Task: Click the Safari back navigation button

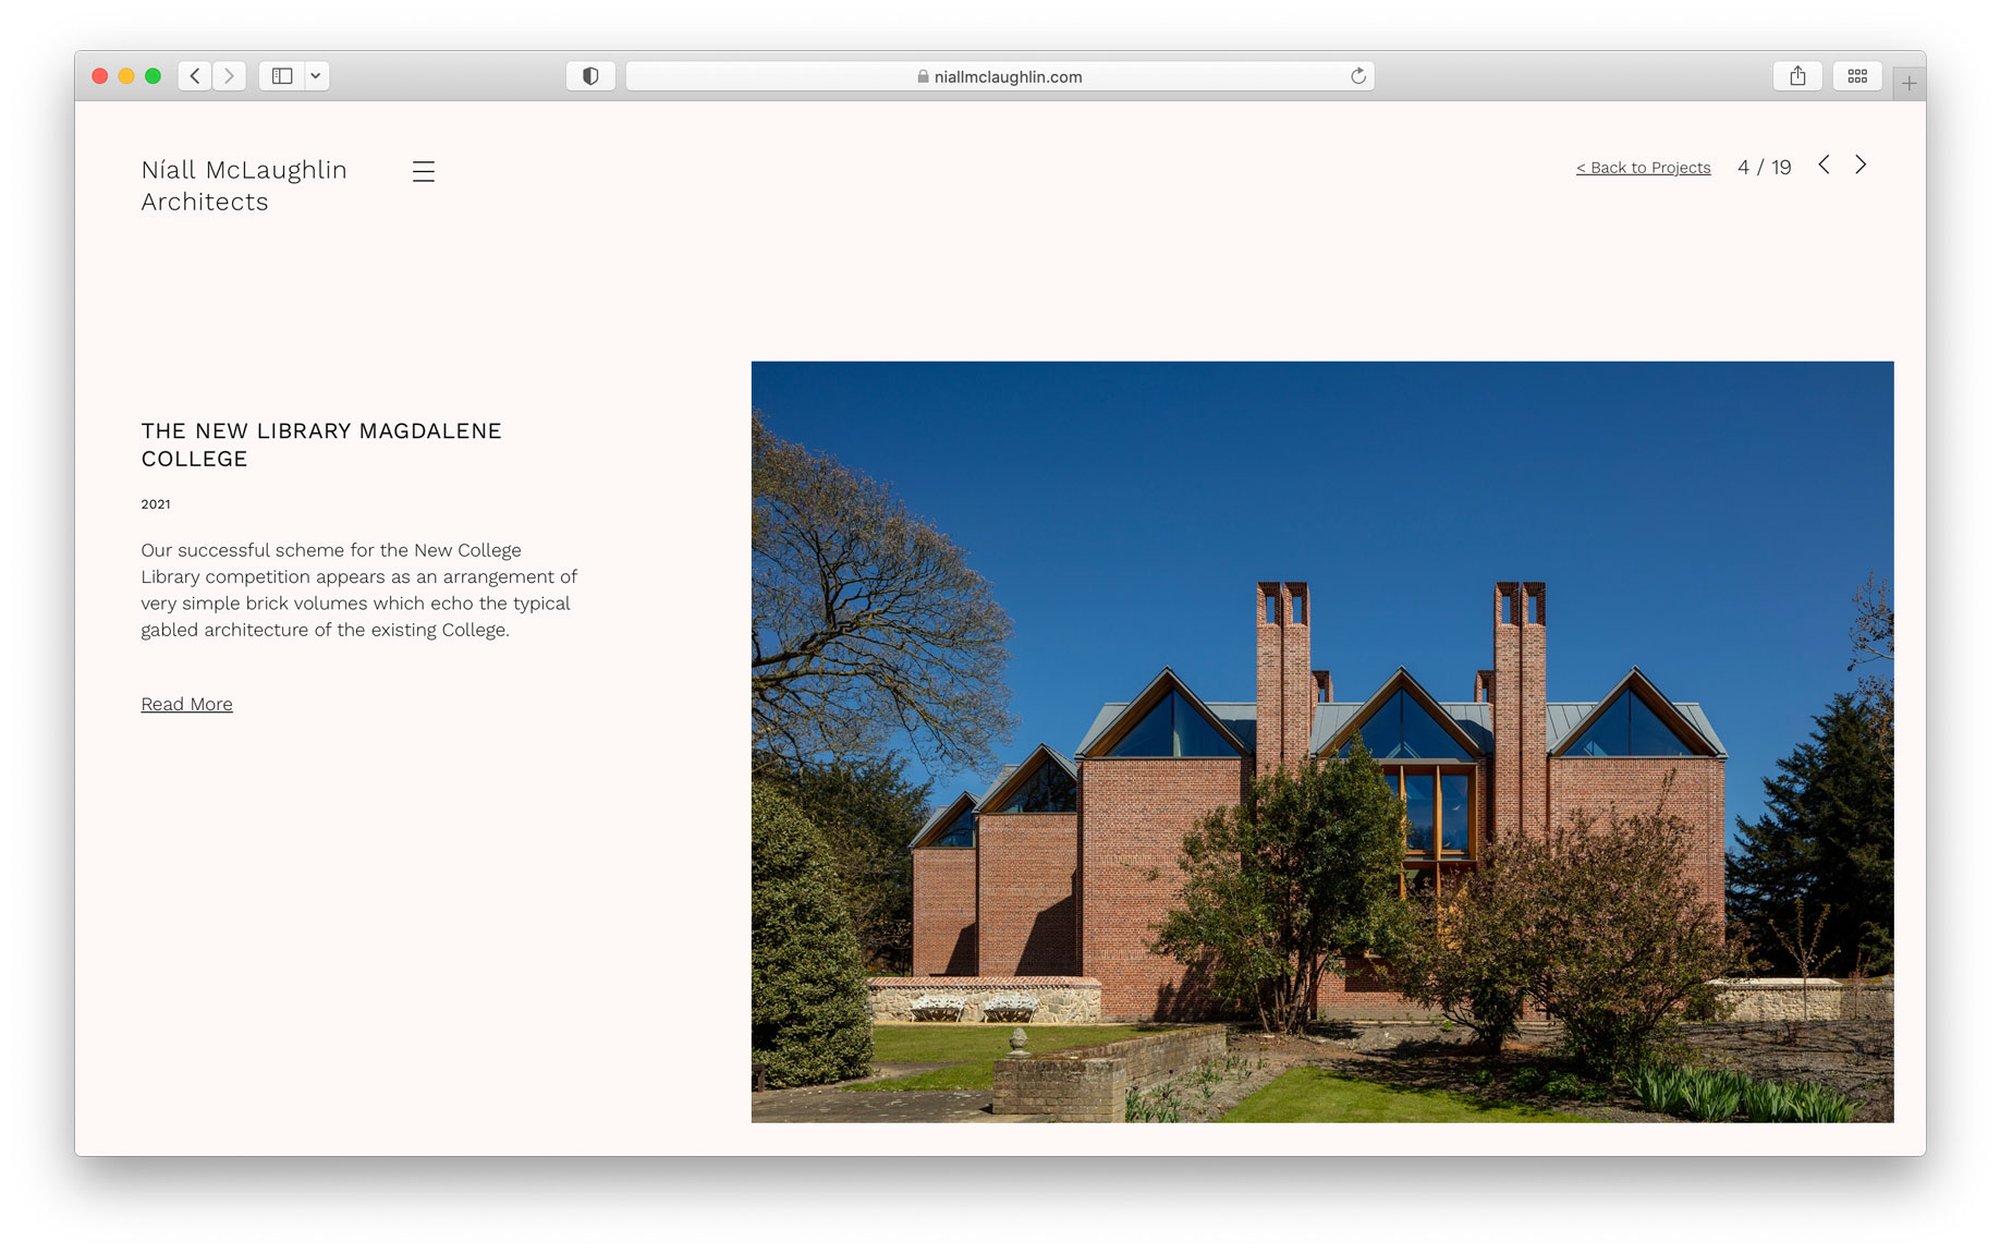Action: (195, 76)
